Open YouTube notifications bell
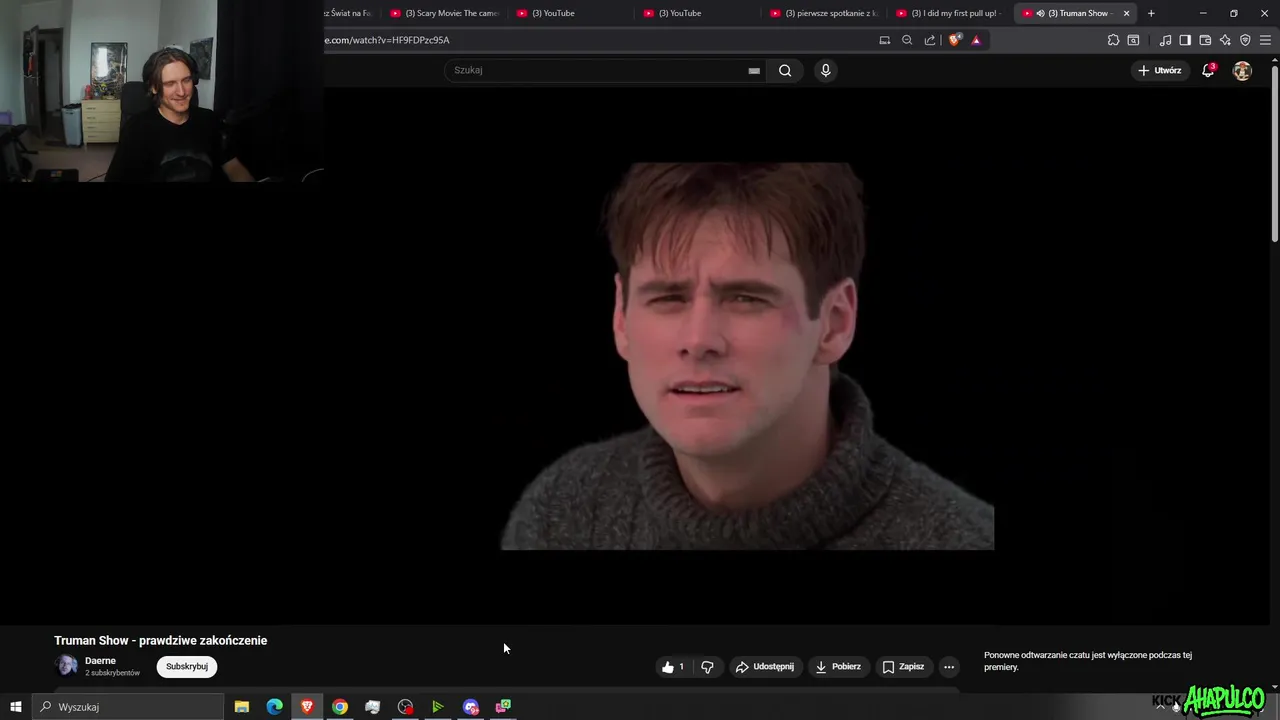The image size is (1280, 720). coord(1208,70)
